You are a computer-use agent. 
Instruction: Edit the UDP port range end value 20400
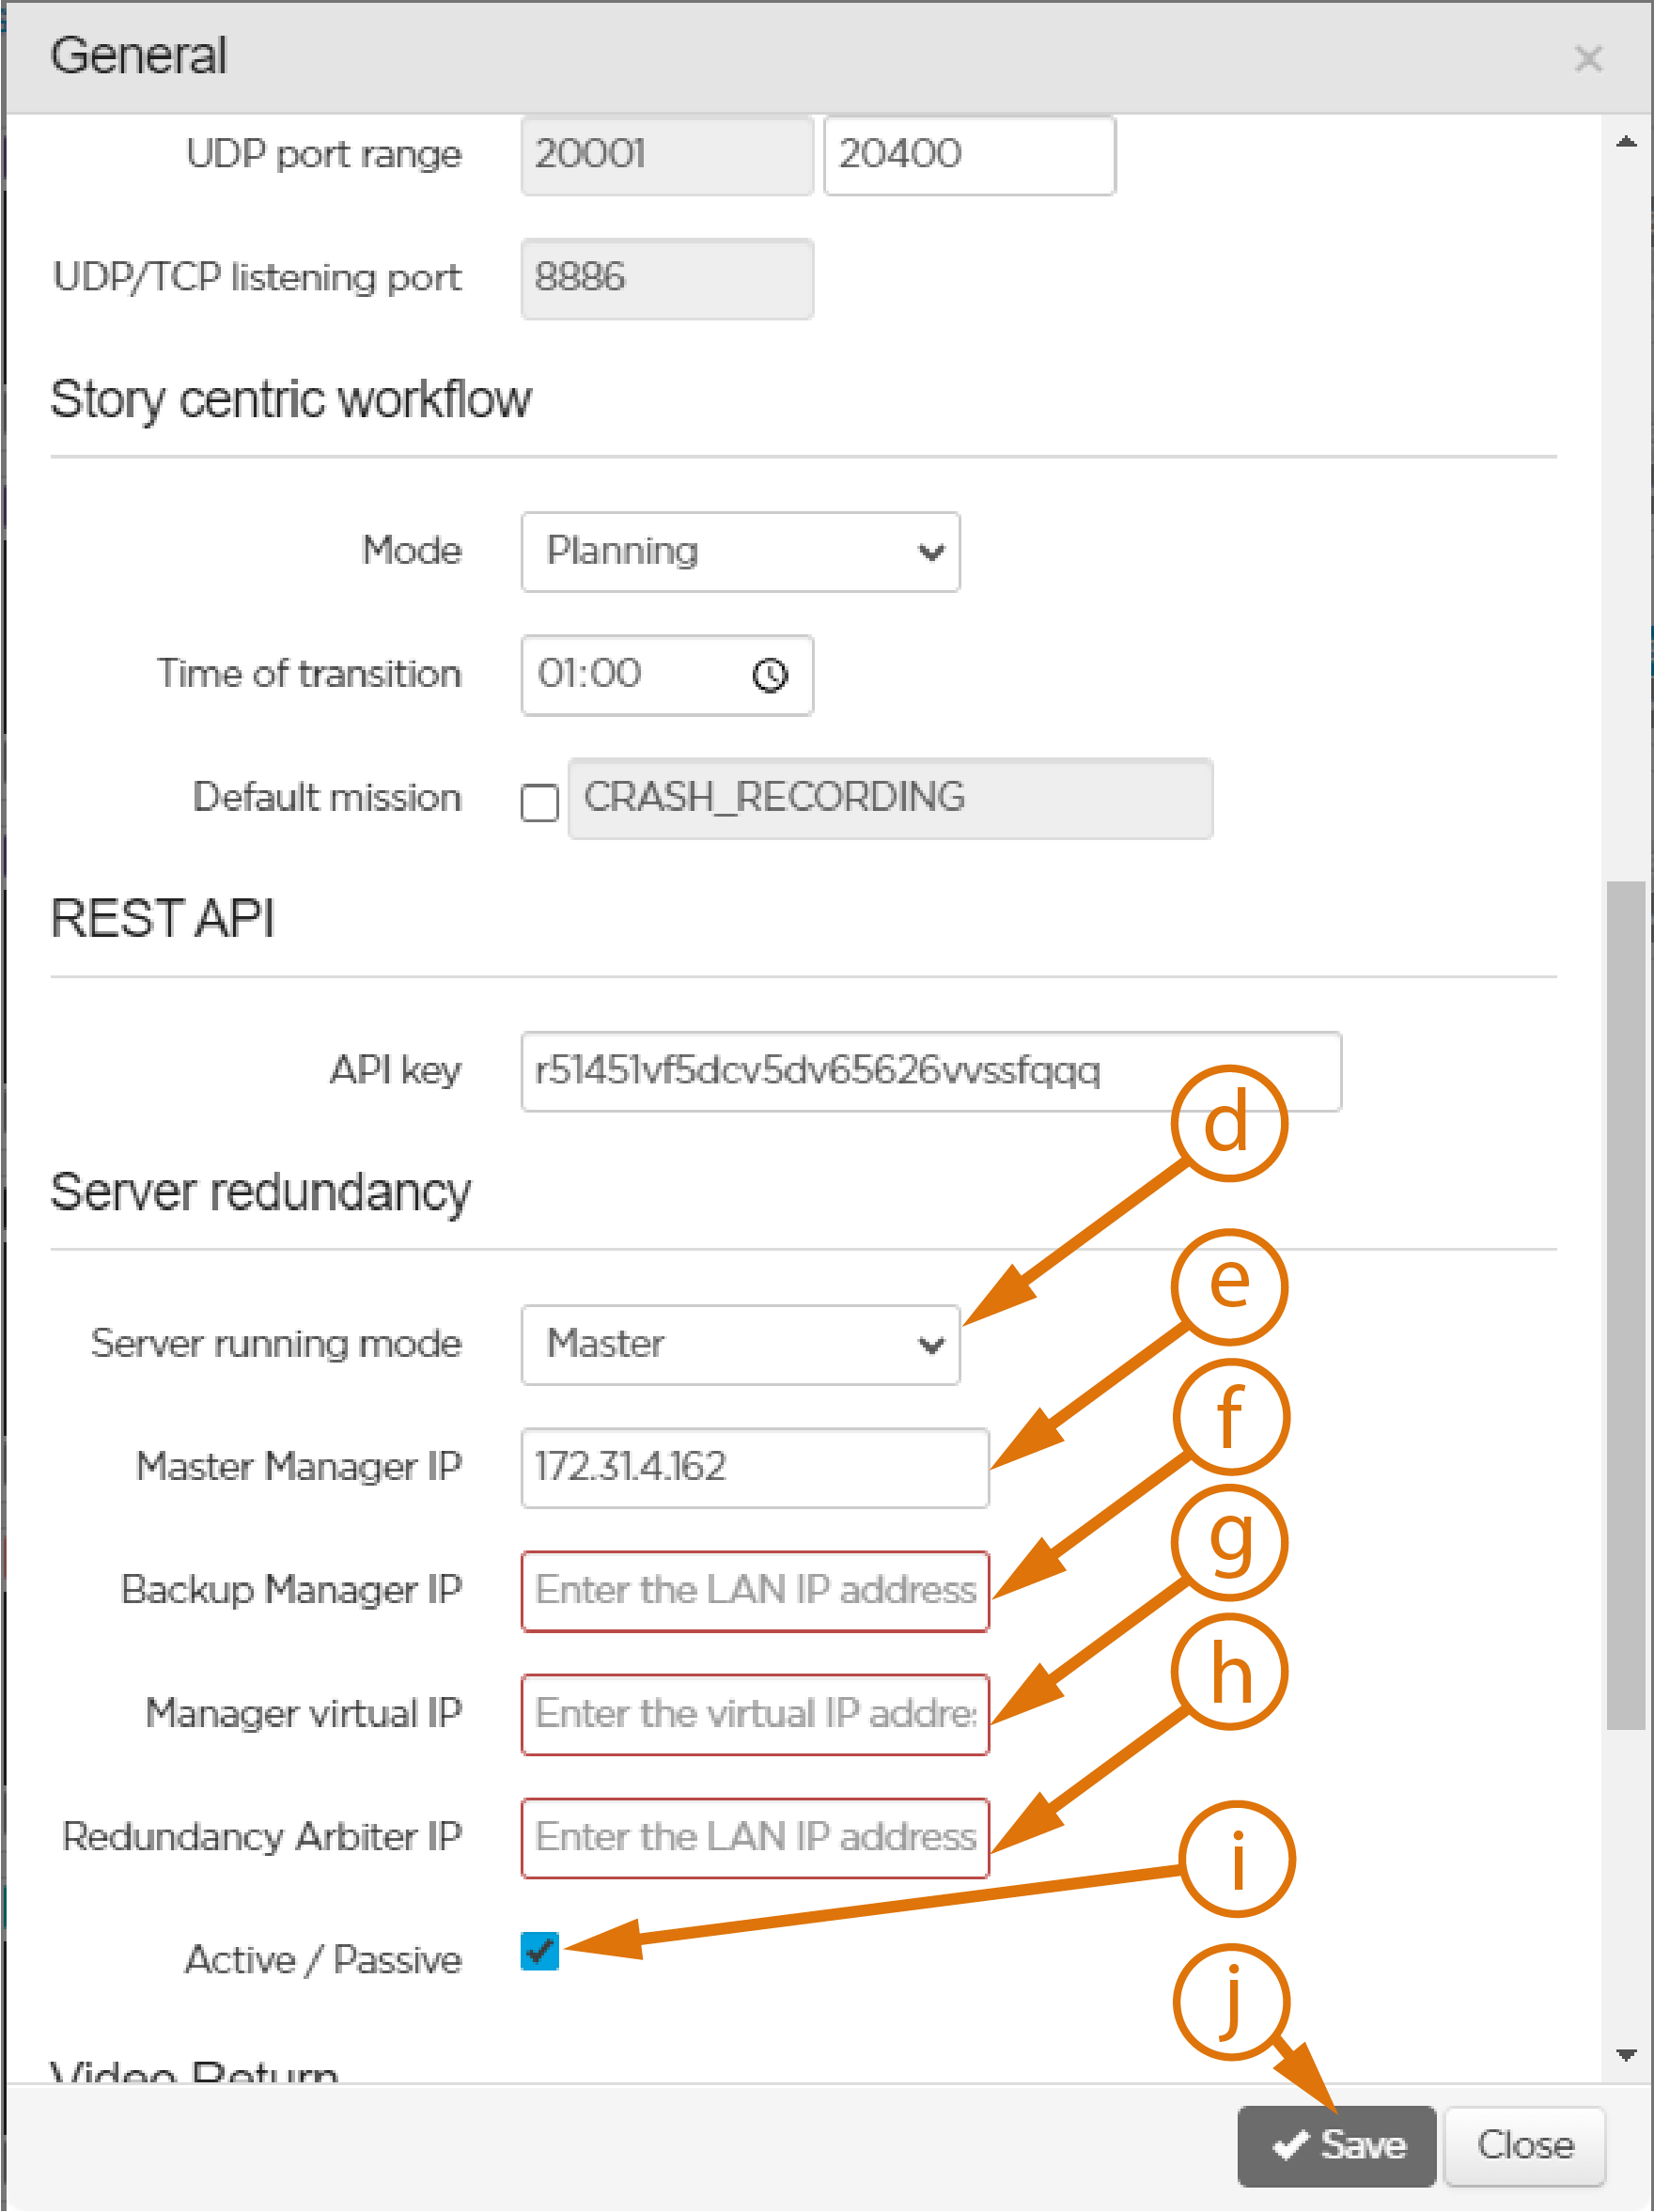[968, 155]
